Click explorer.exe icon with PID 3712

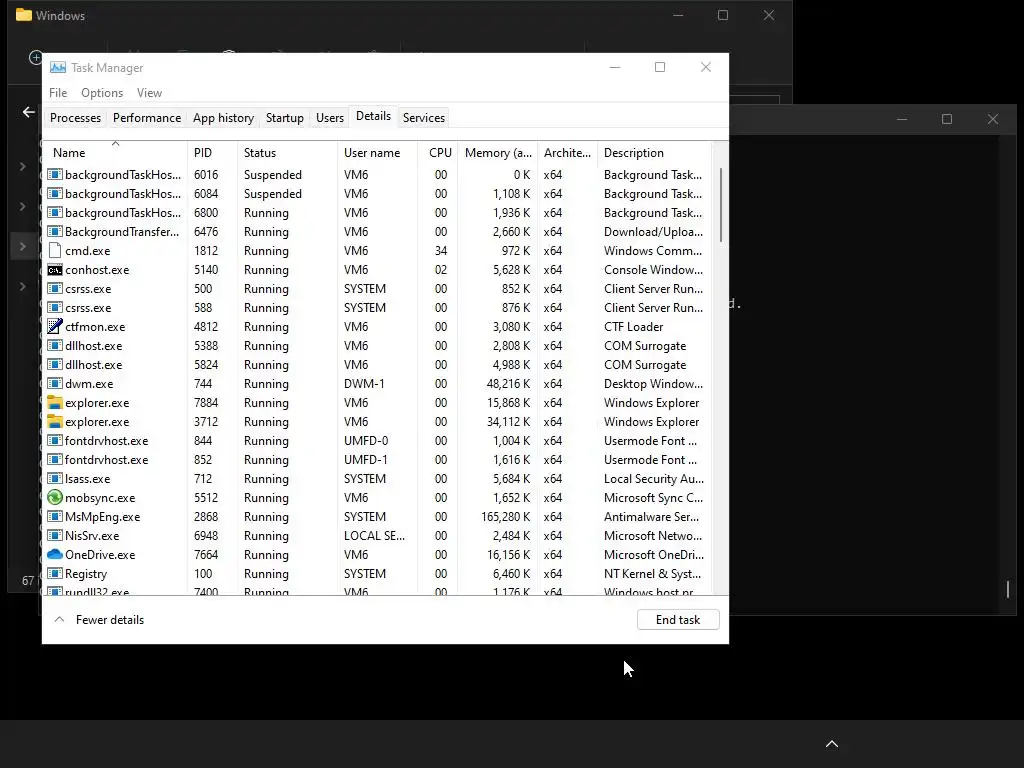[x=55, y=422]
